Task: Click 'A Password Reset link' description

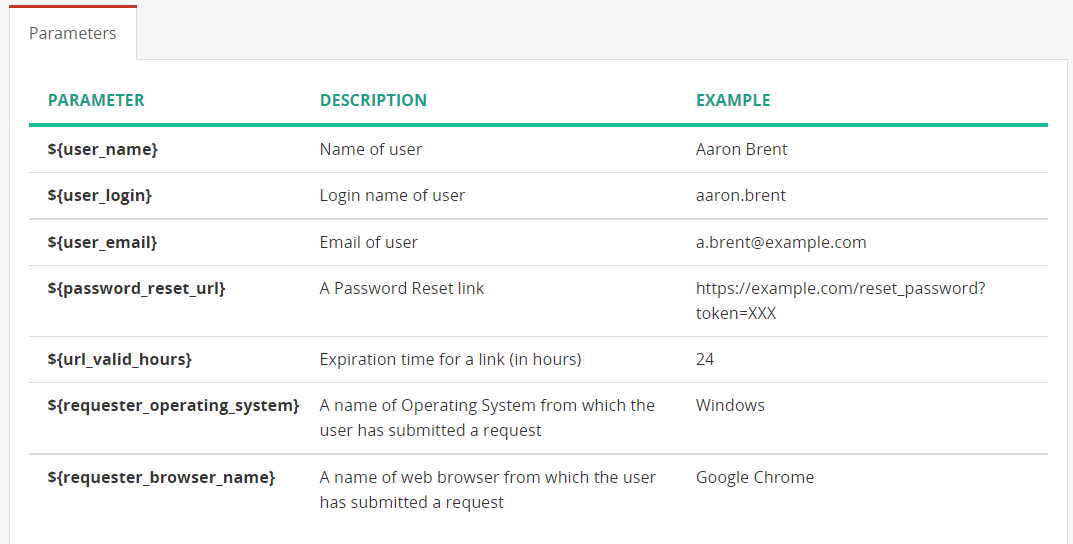Action: 402,288
